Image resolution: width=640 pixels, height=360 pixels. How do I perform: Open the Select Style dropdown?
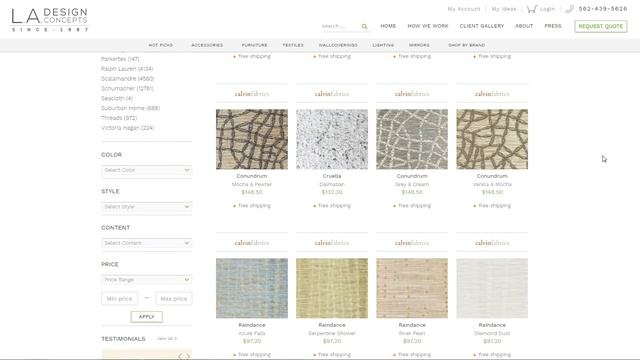point(146,207)
